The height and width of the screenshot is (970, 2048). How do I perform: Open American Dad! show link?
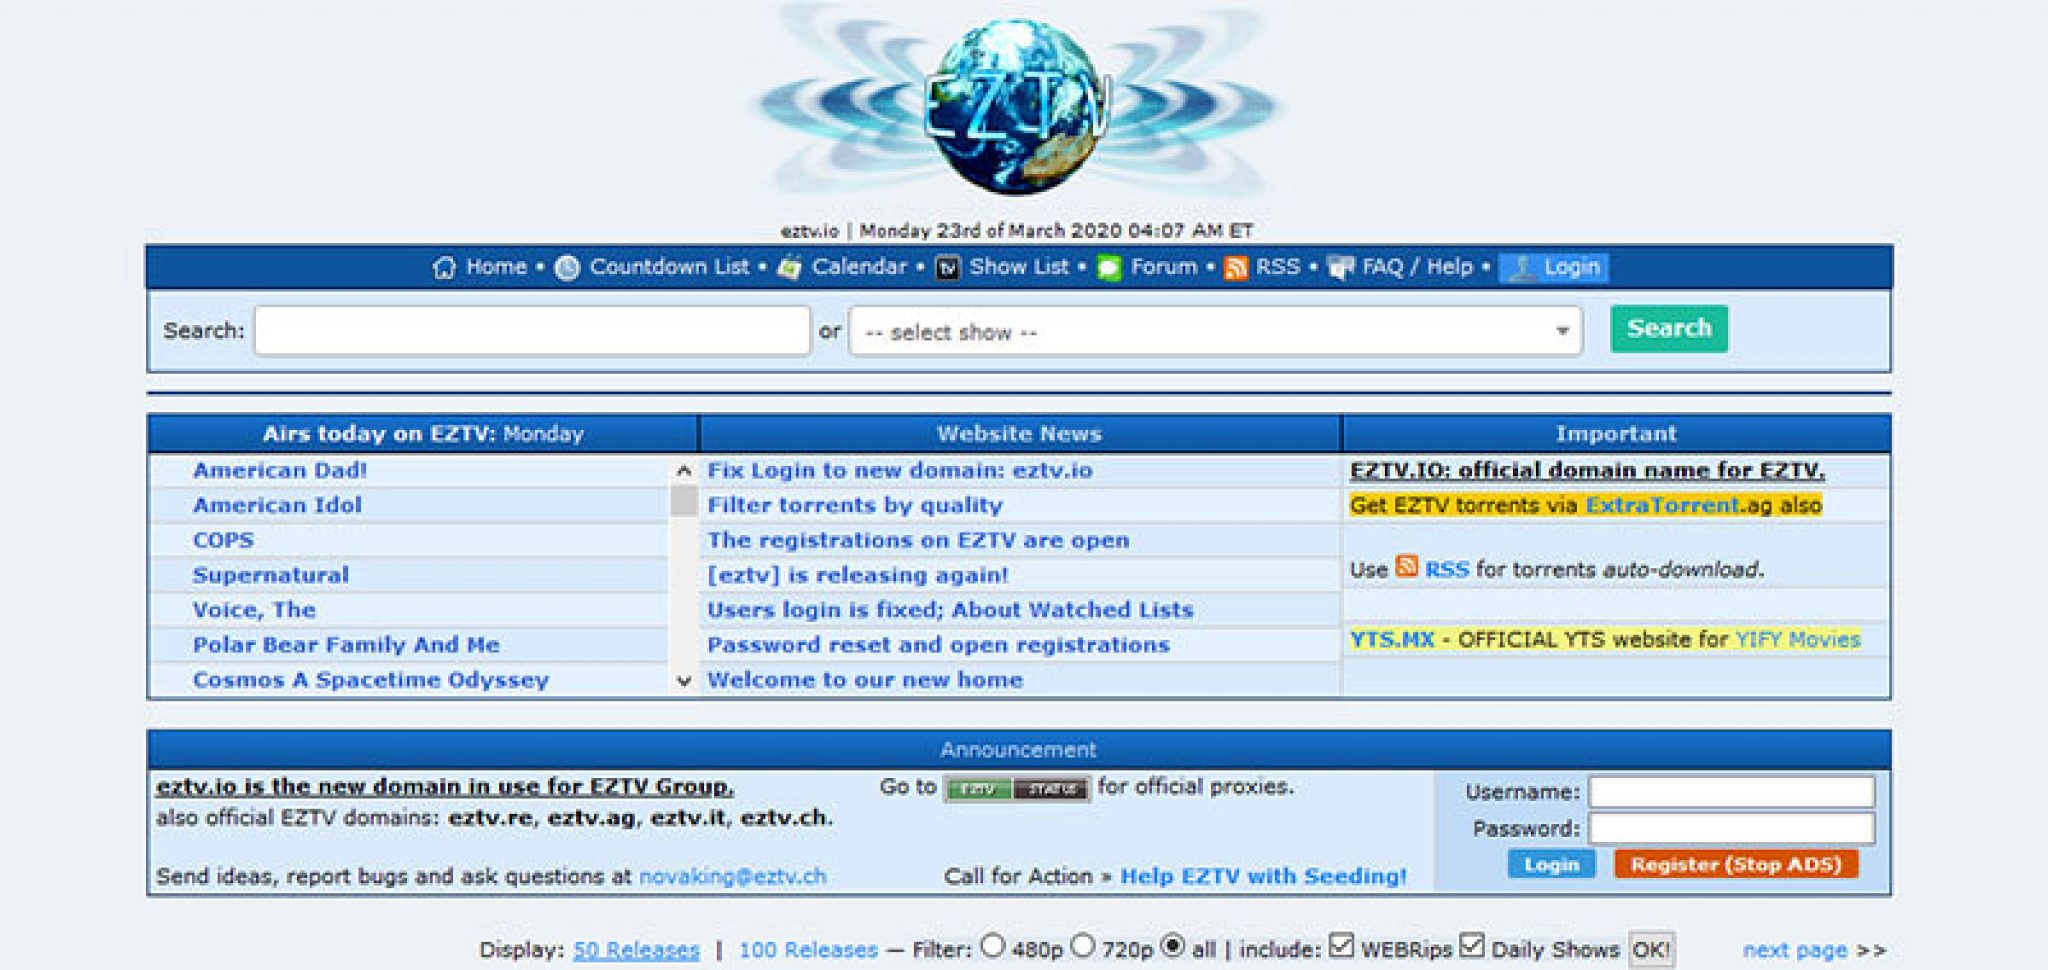point(280,470)
